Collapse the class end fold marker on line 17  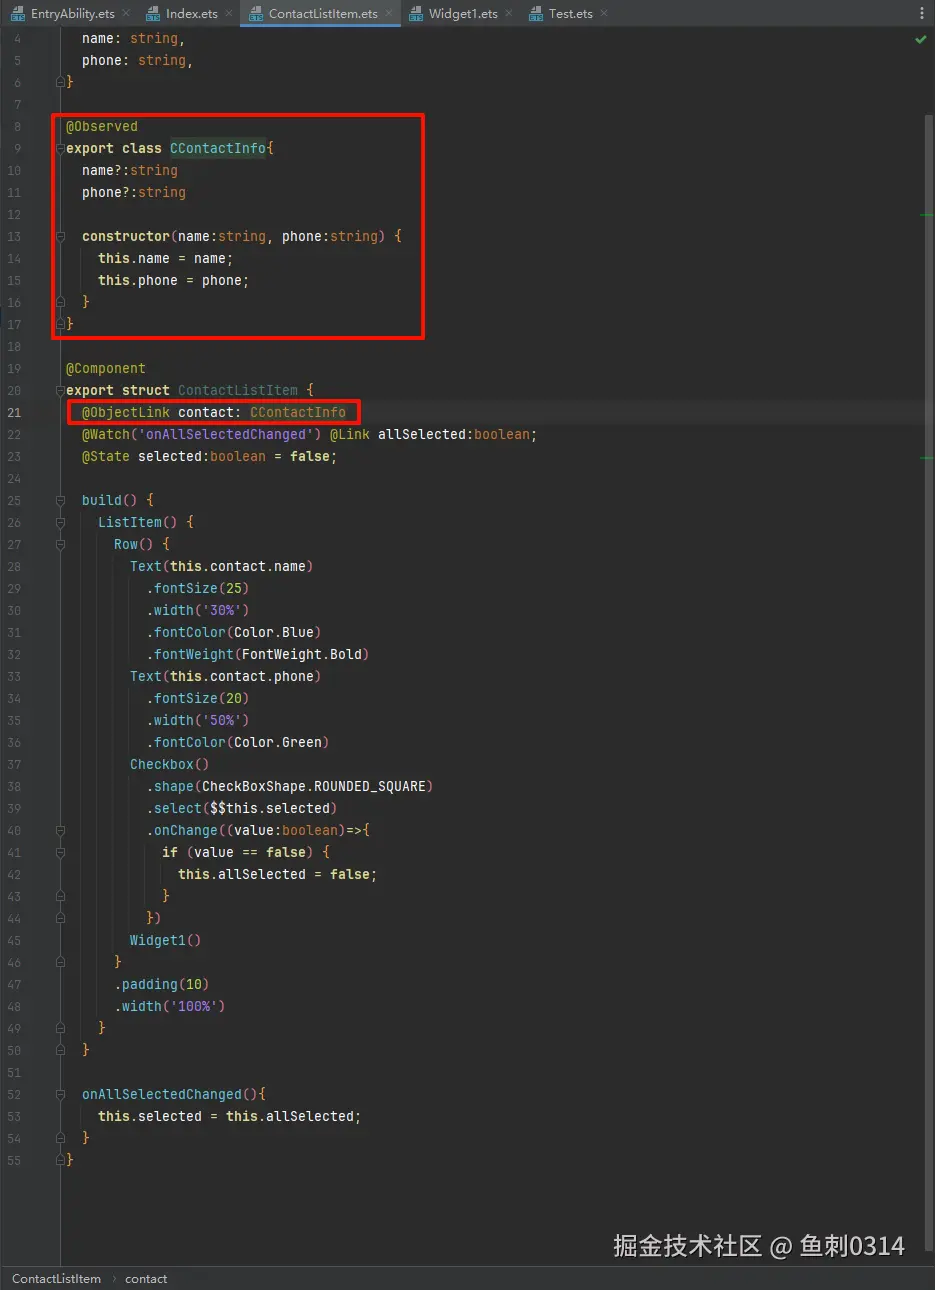tap(60, 324)
